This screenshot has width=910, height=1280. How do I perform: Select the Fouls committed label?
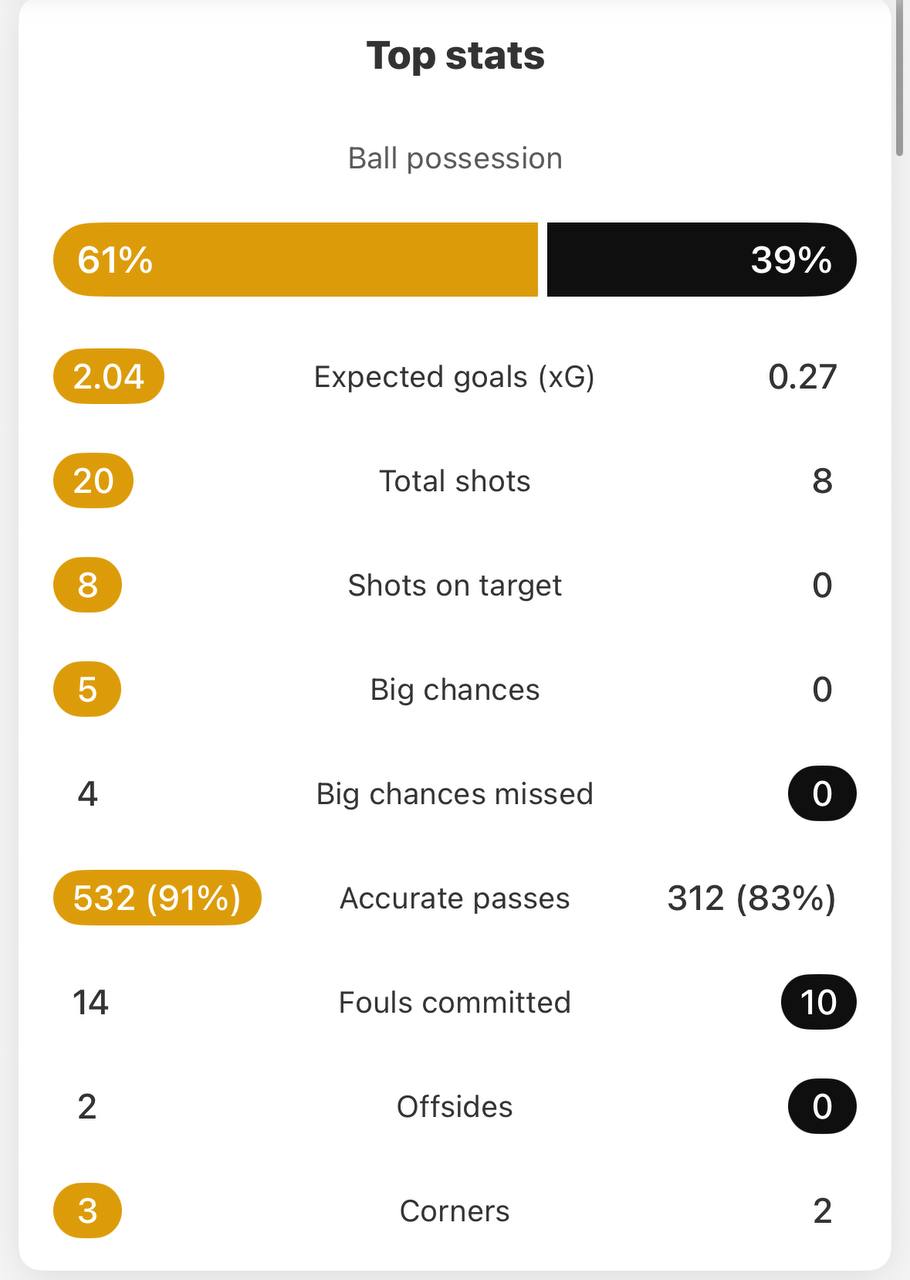(x=455, y=1002)
